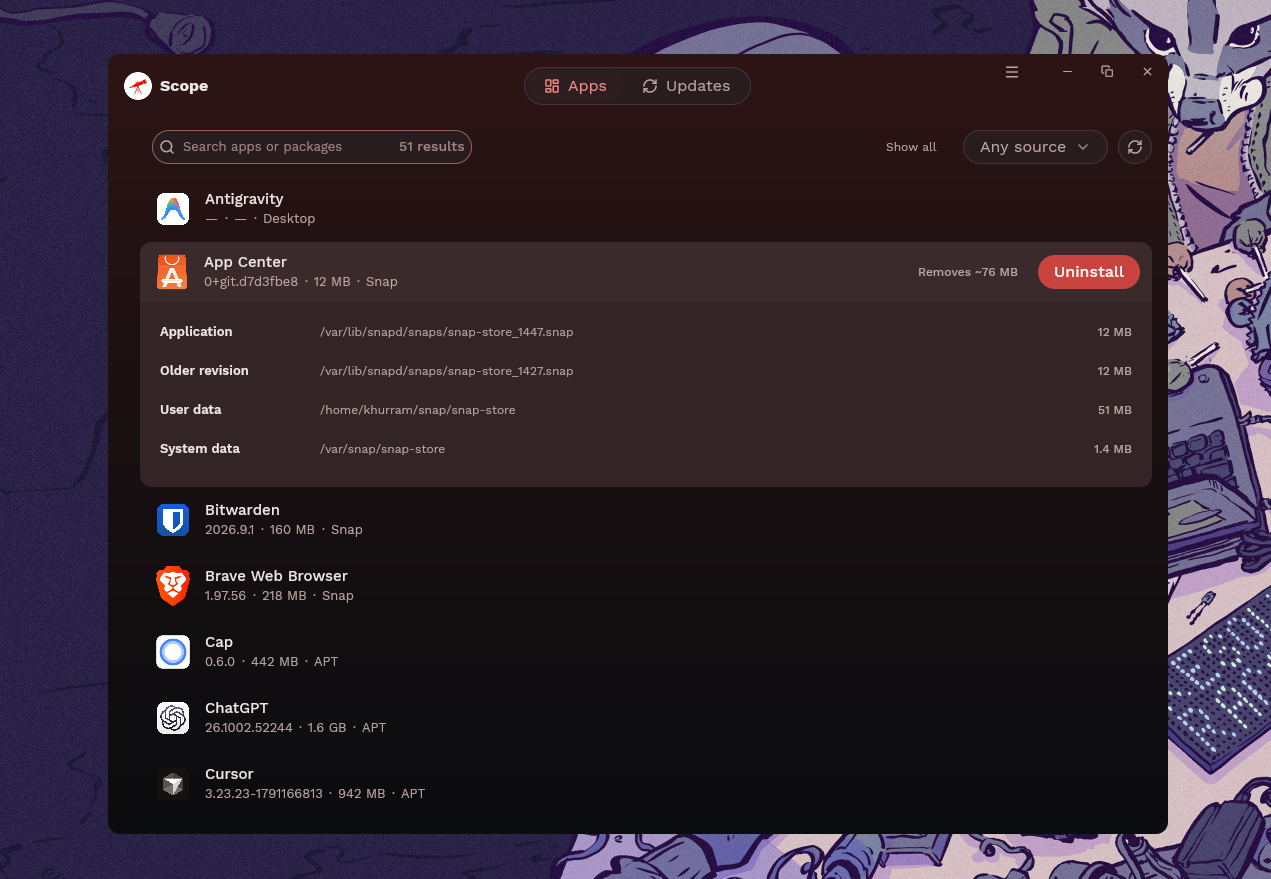1271x879 pixels.
Task: Click the Antigravity app icon
Action: point(173,209)
